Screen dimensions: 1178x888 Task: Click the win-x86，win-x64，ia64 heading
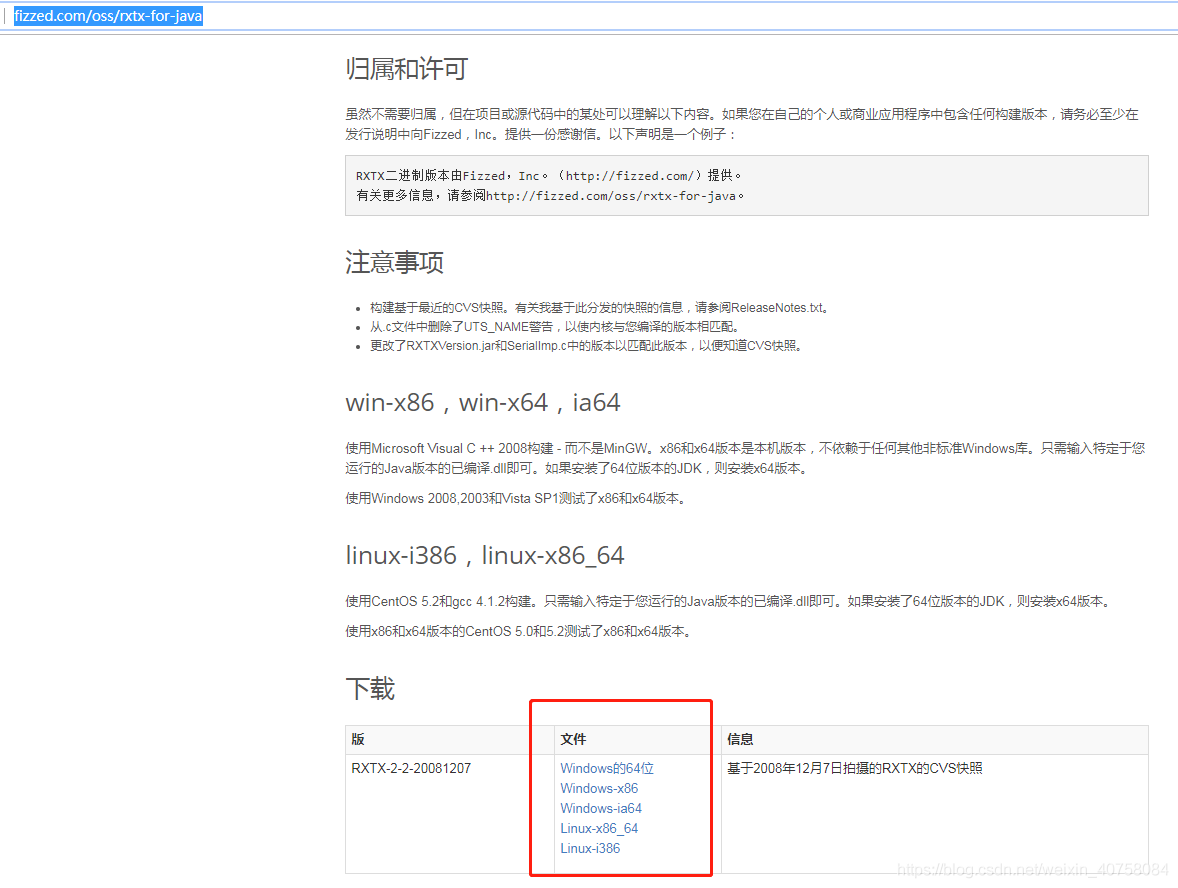pos(482,403)
